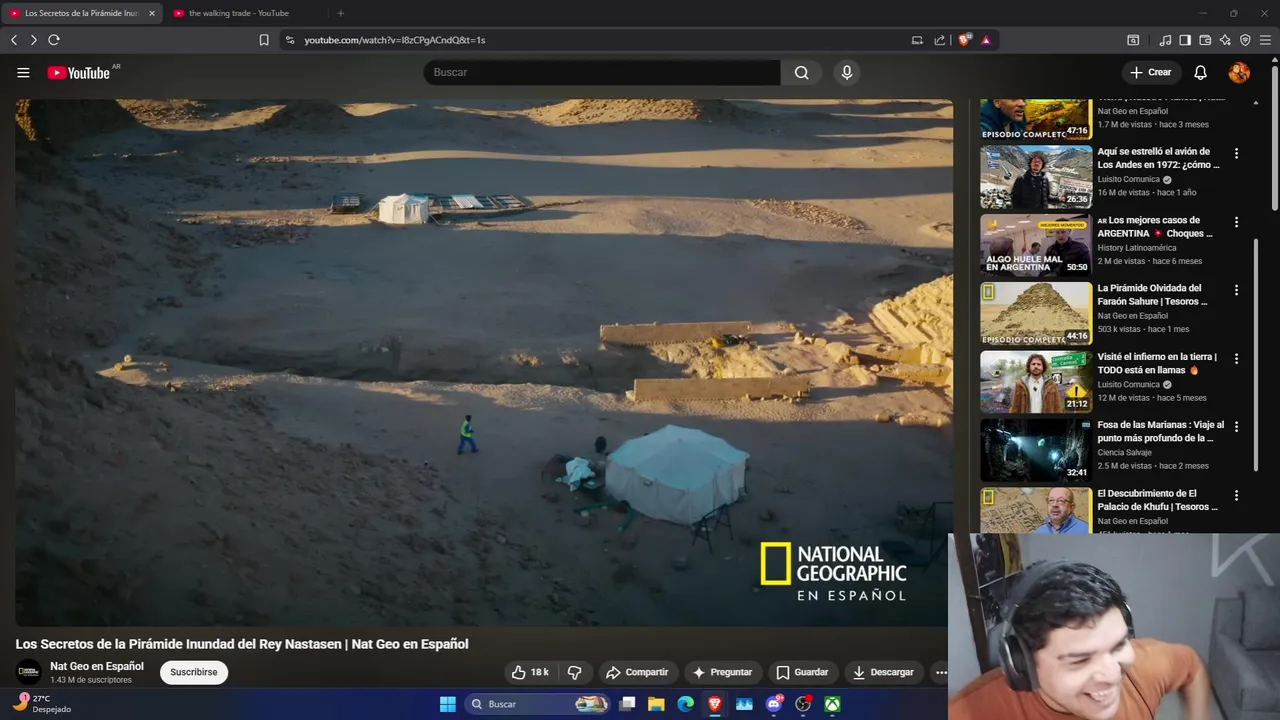Close the 'Los Secretos de la Pirámide' tab
The height and width of the screenshot is (720, 1280).
152,13
